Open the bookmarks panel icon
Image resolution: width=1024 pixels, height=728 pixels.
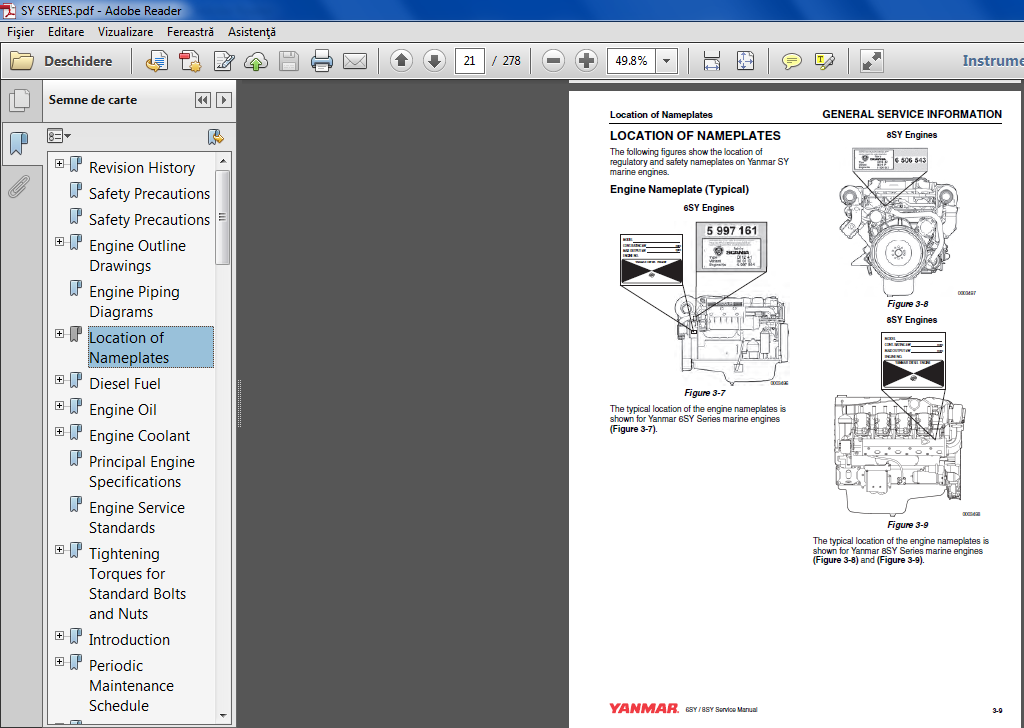(x=20, y=142)
